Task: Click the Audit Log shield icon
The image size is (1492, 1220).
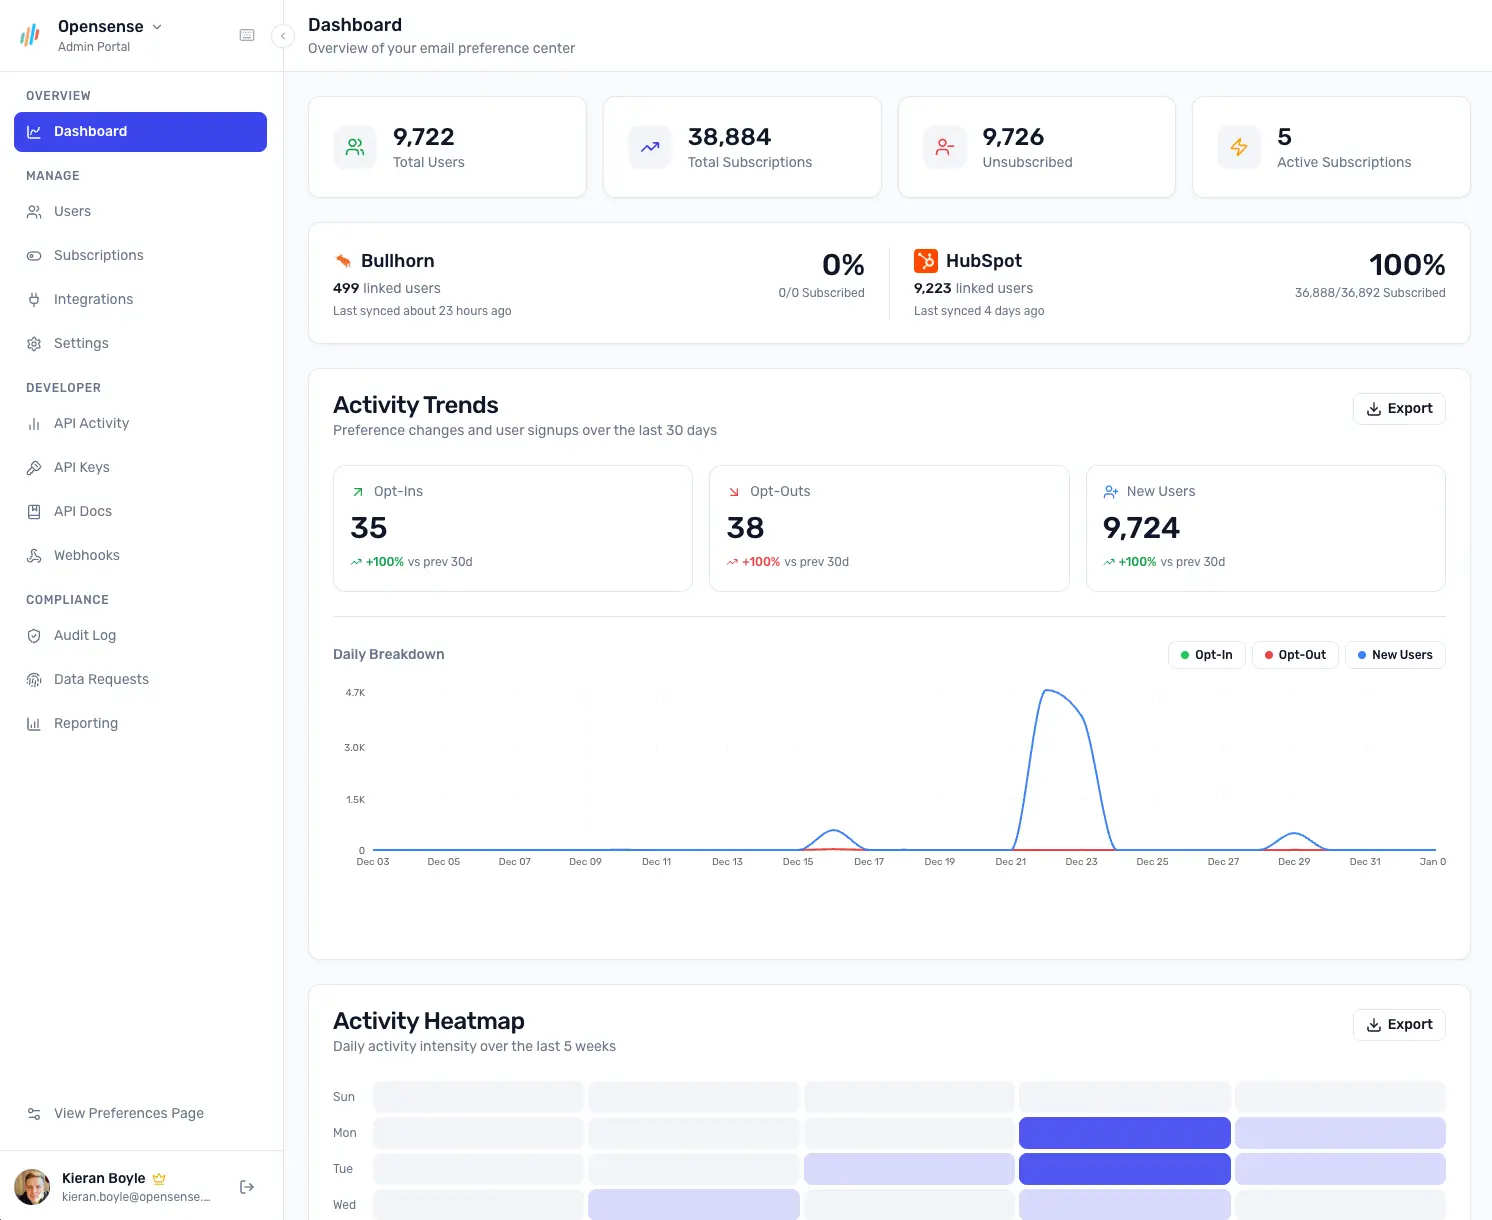Action: tap(34, 635)
